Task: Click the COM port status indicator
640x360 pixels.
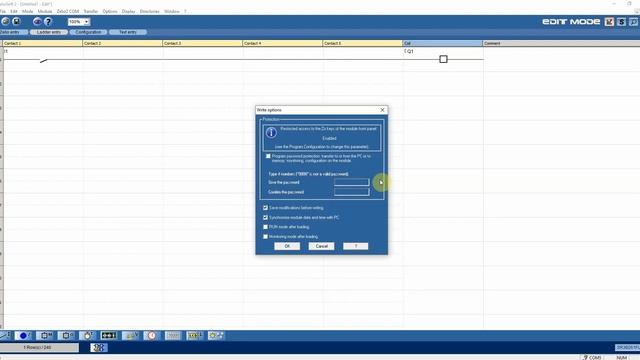Action: tap(592, 357)
